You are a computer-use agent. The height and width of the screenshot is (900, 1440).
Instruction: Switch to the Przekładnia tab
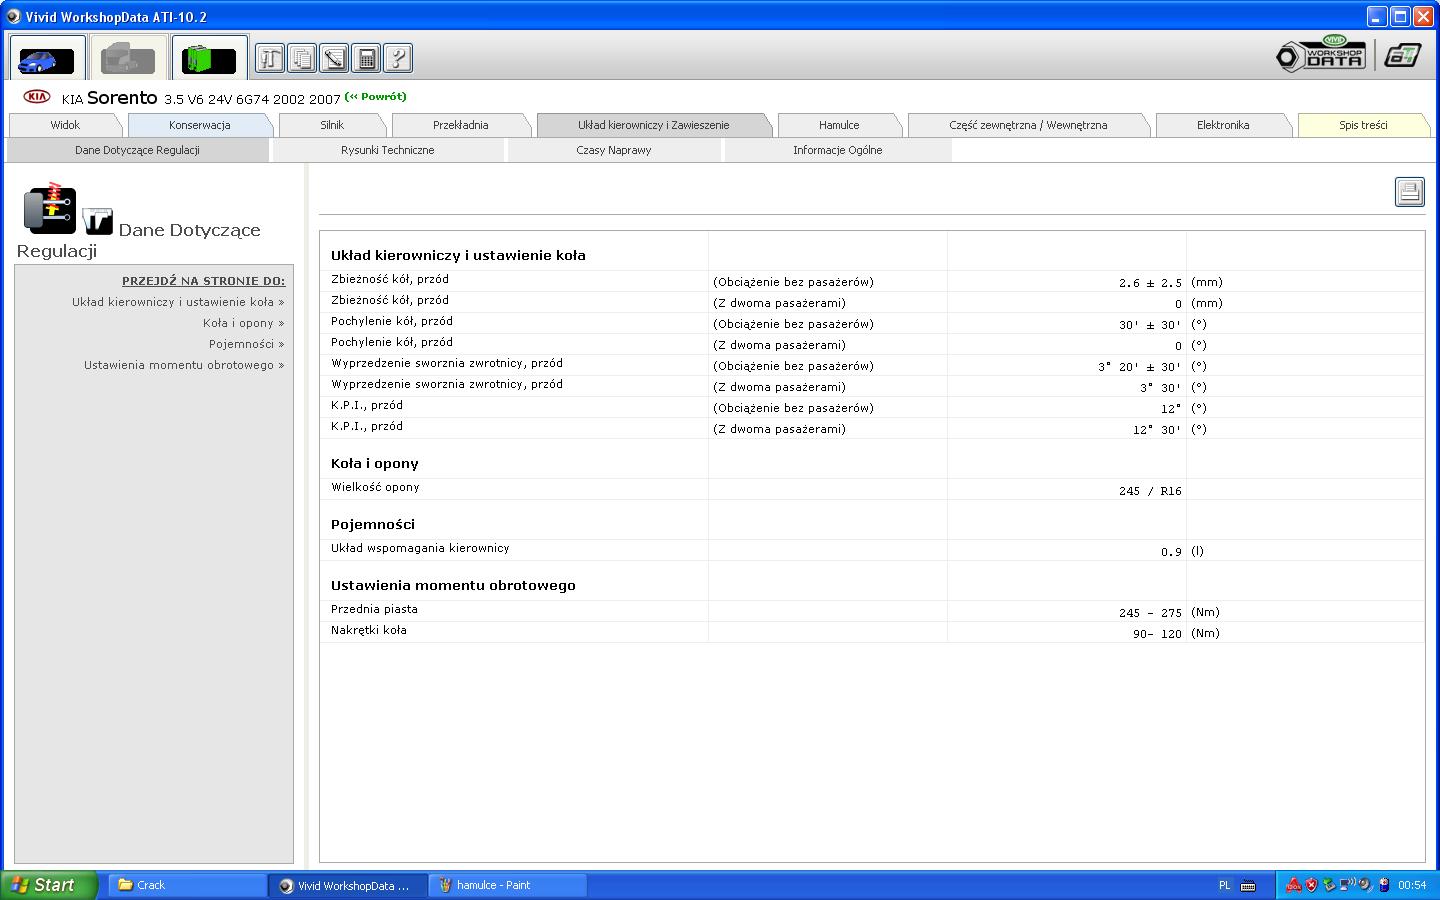pyautogui.click(x=461, y=125)
